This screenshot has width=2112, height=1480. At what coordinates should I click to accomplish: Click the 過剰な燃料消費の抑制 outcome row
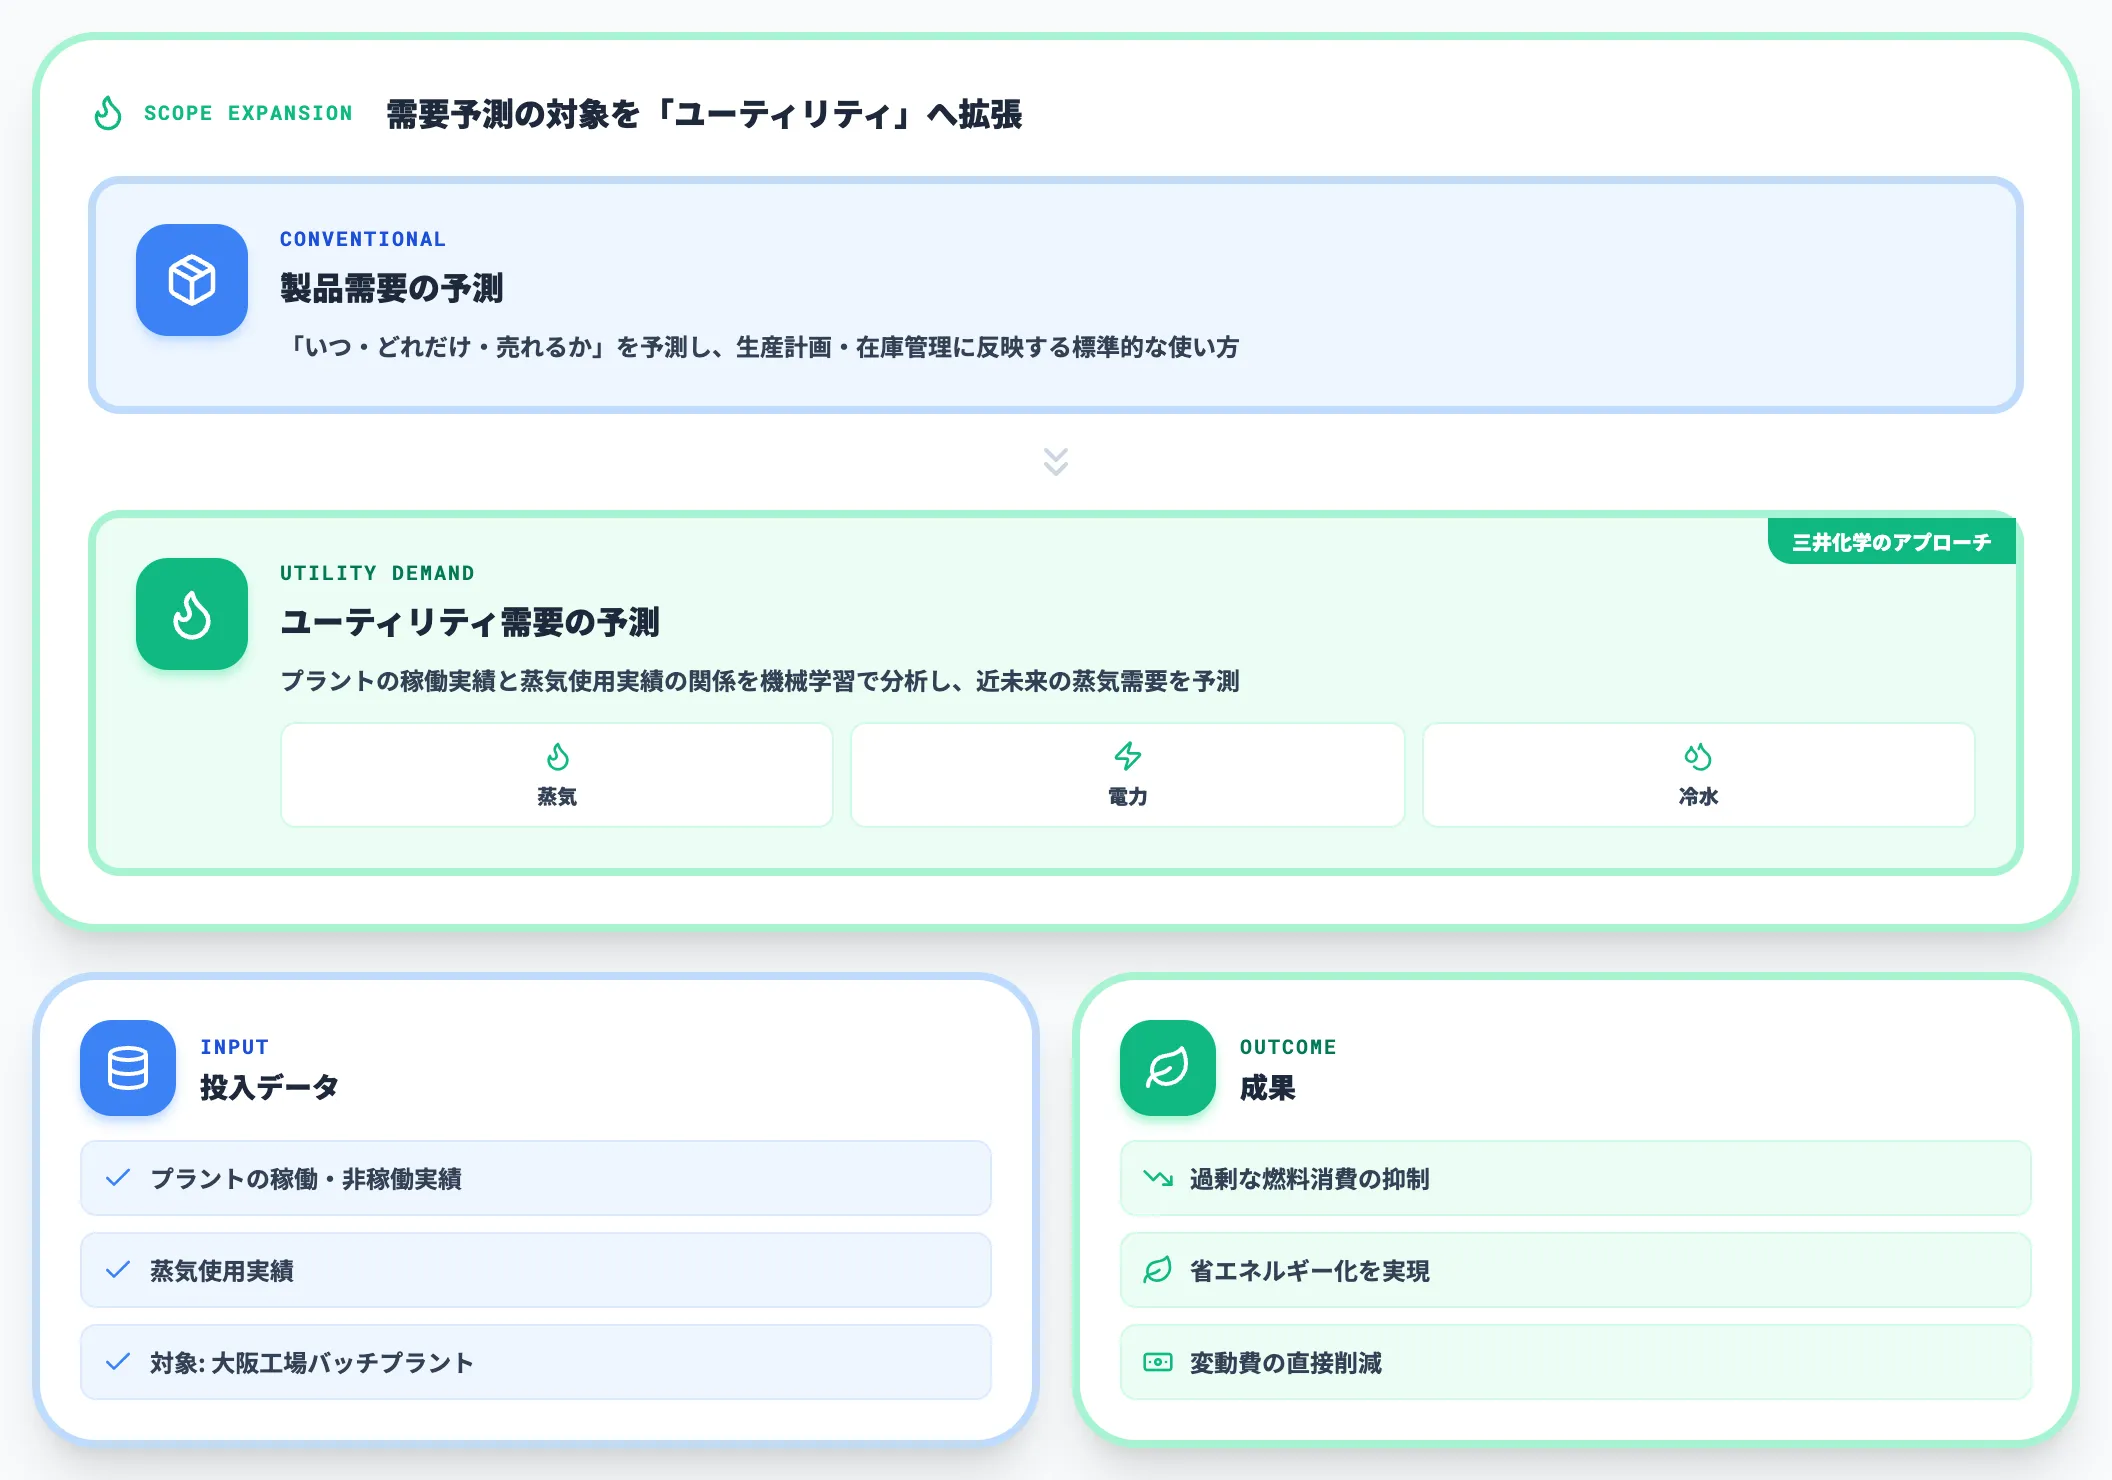(x=1576, y=1178)
